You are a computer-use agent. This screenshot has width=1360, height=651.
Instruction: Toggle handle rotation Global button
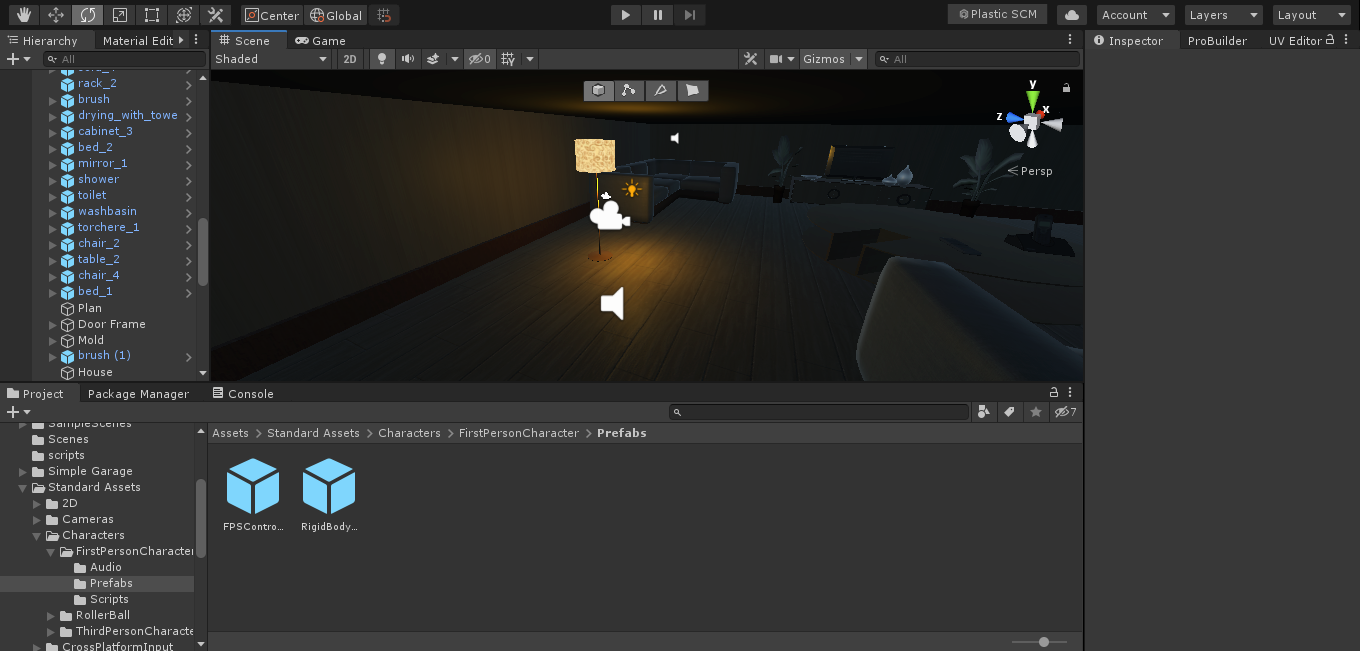[336, 15]
